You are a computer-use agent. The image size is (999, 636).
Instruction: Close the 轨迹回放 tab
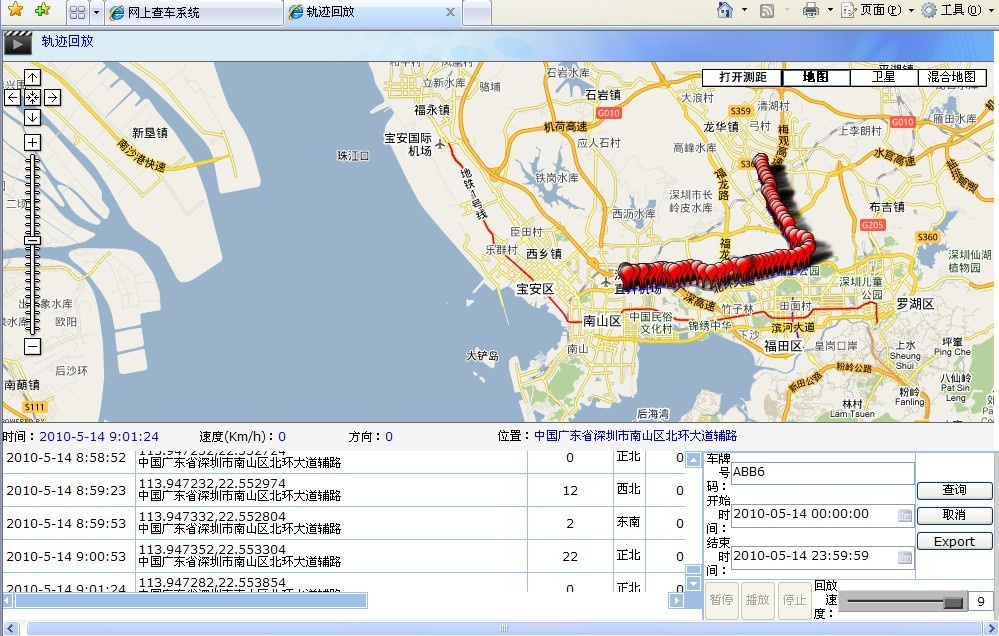click(450, 12)
